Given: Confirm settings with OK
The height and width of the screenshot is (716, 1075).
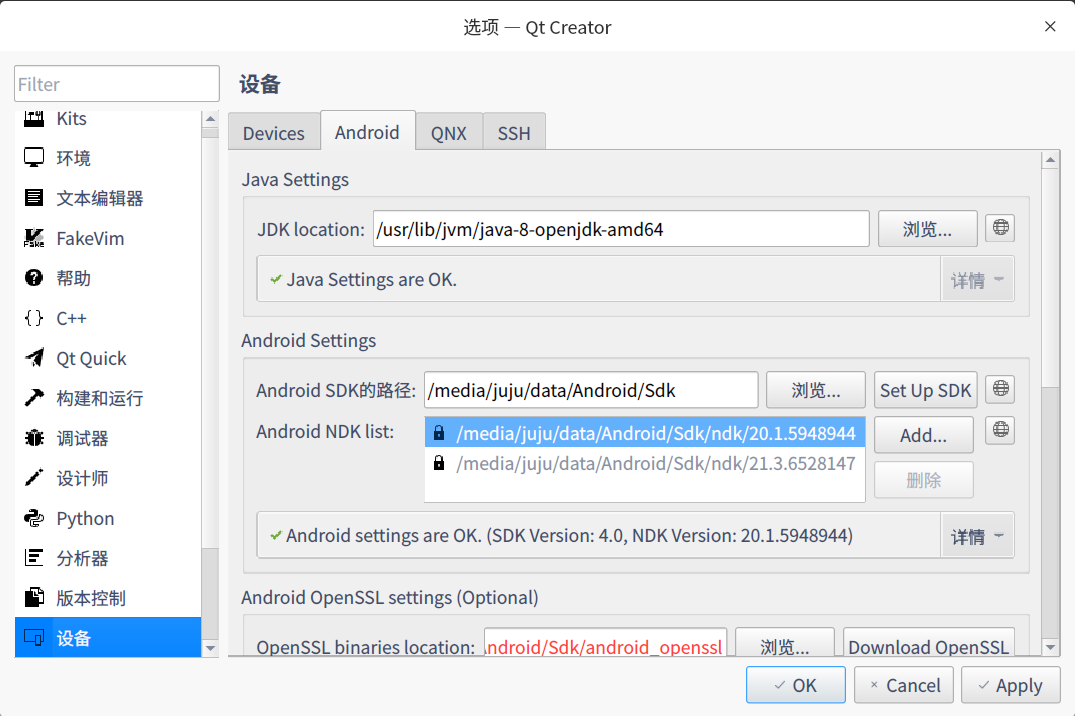Looking at the screenshot, I should (x=795, y=684).
